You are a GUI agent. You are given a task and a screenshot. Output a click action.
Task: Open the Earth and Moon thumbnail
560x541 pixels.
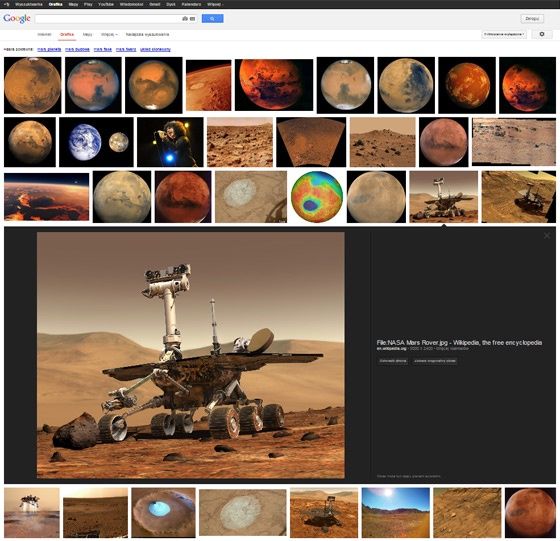pyautogui.click(x=96, y=142)
